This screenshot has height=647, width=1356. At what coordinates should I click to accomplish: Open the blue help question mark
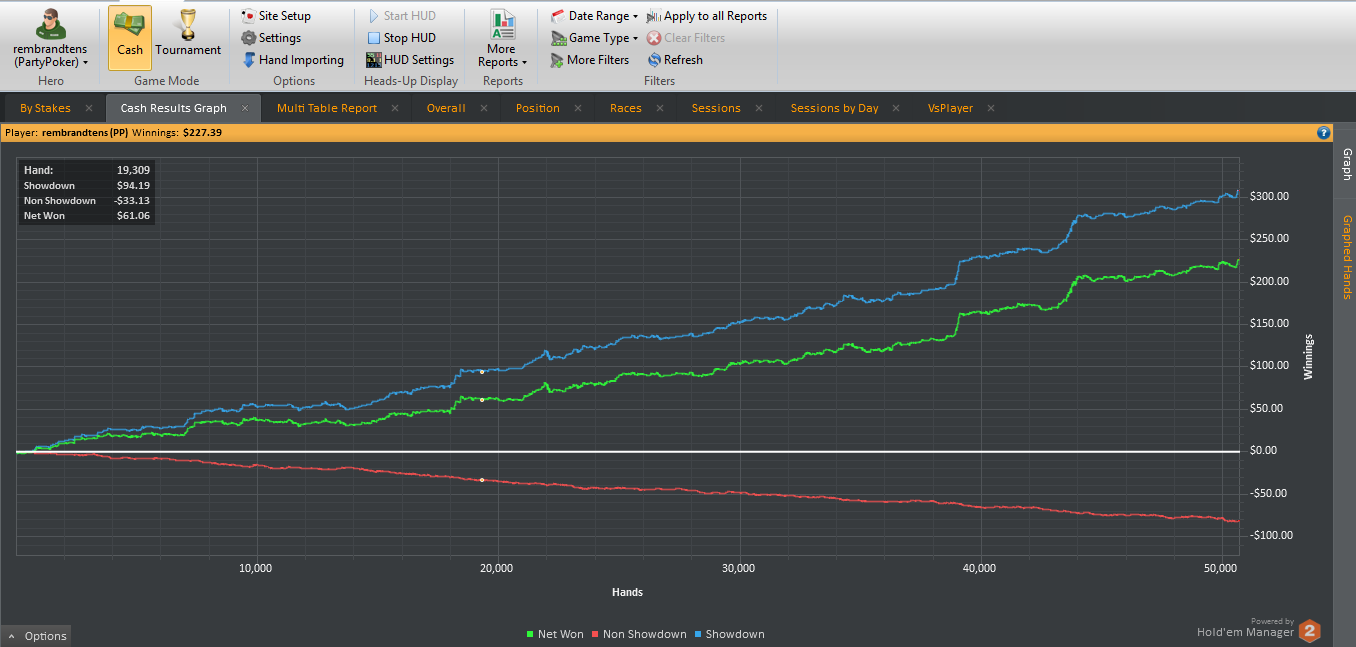click(x=1323, y=132)
